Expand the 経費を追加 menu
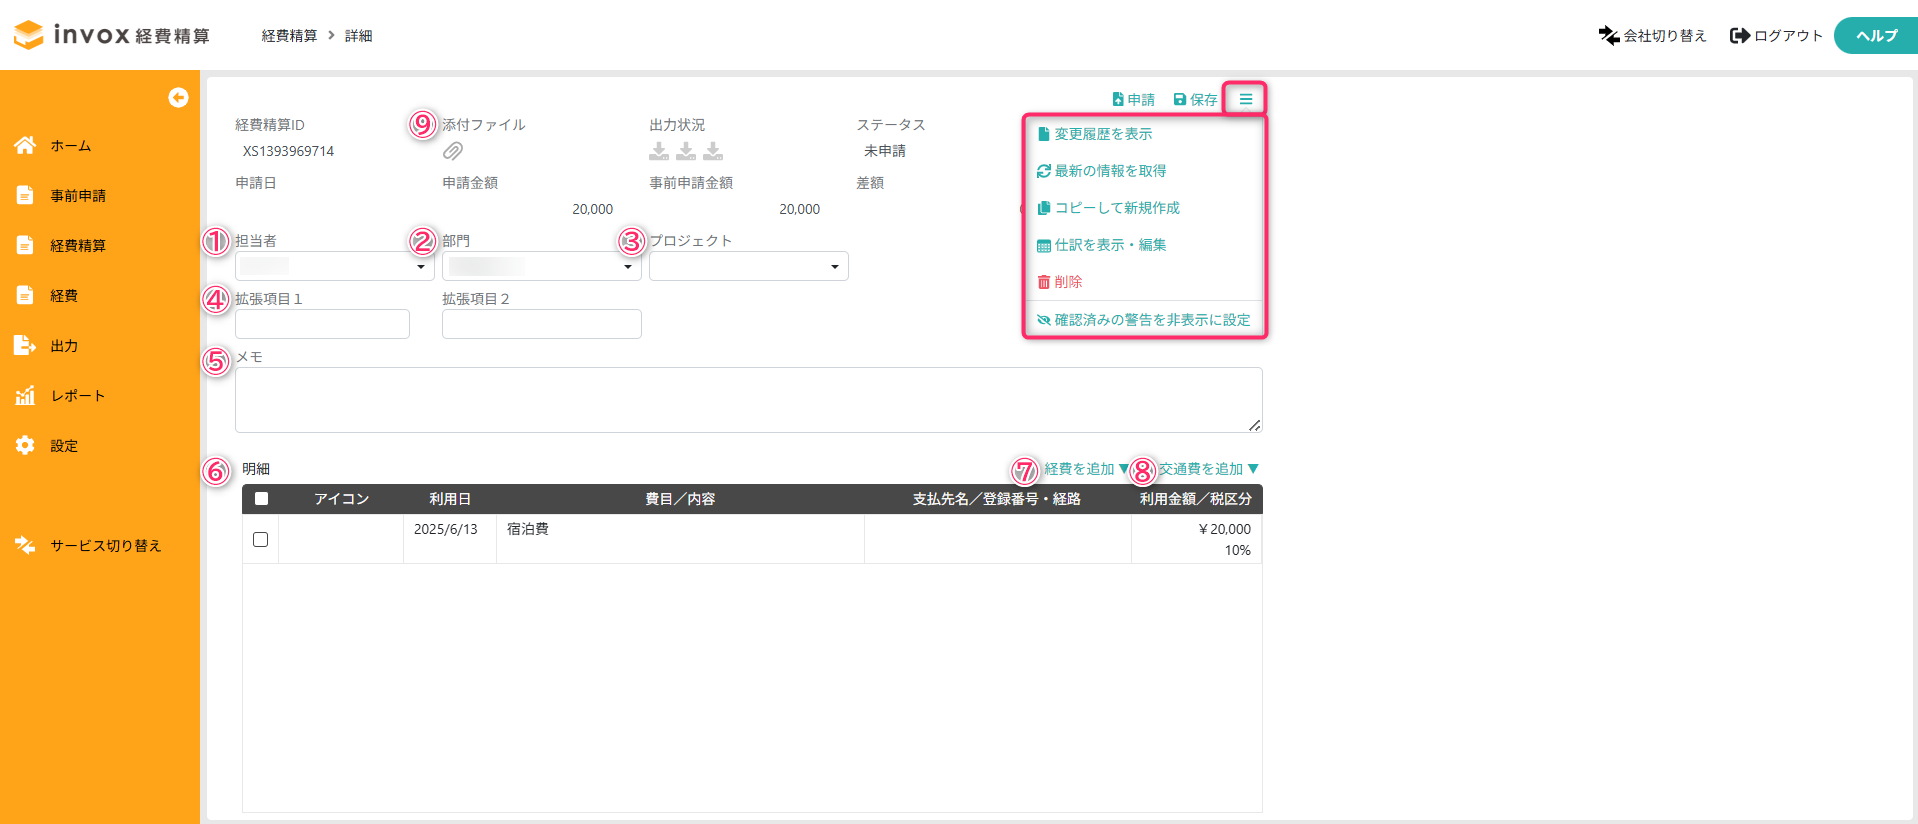This screenshot has height=824, width=1918. click(x=1085, y=469)
